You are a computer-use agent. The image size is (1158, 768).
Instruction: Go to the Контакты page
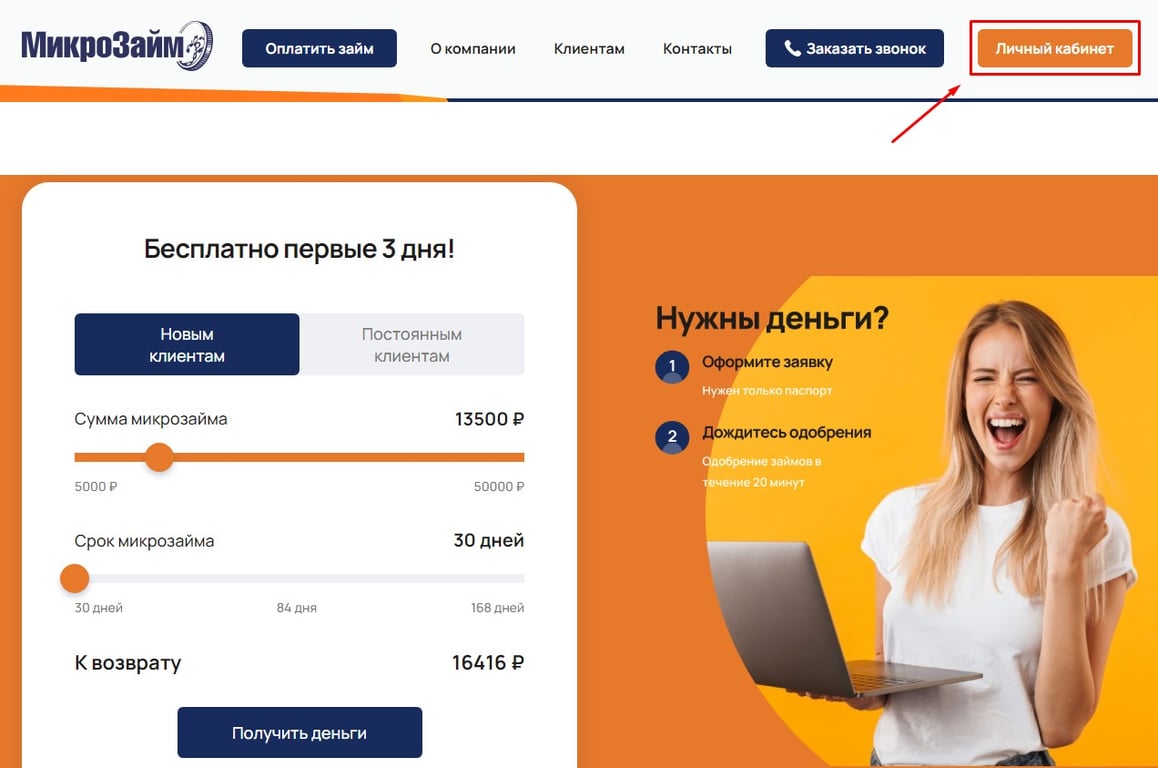[697, 49]
